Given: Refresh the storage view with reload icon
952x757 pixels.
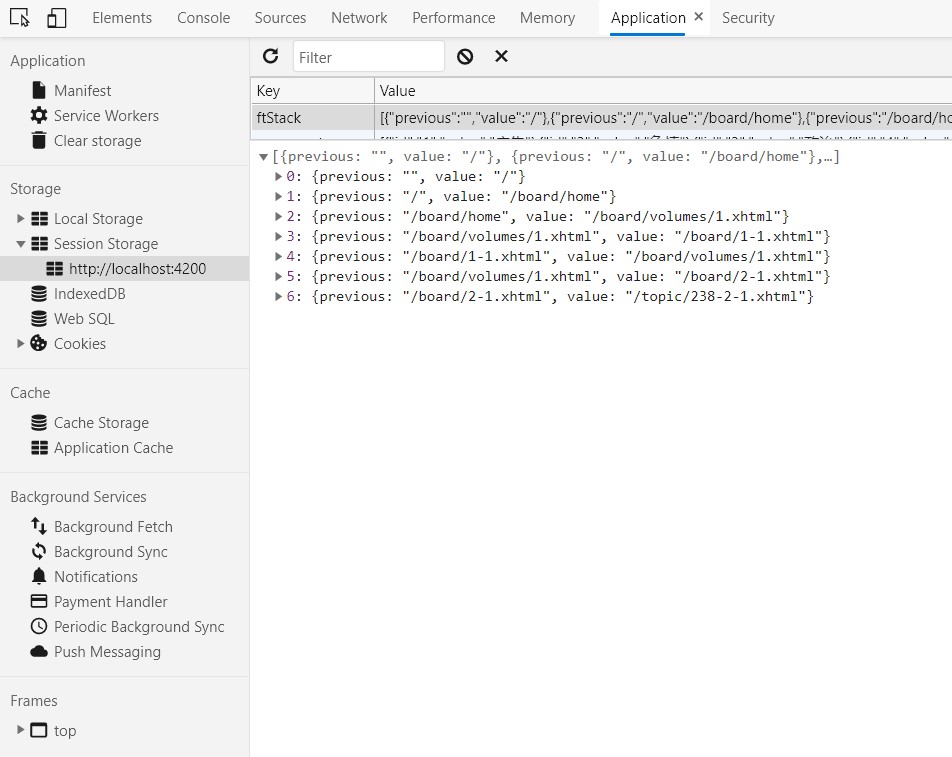Looking at the screenshot, I should pos(271,56).
